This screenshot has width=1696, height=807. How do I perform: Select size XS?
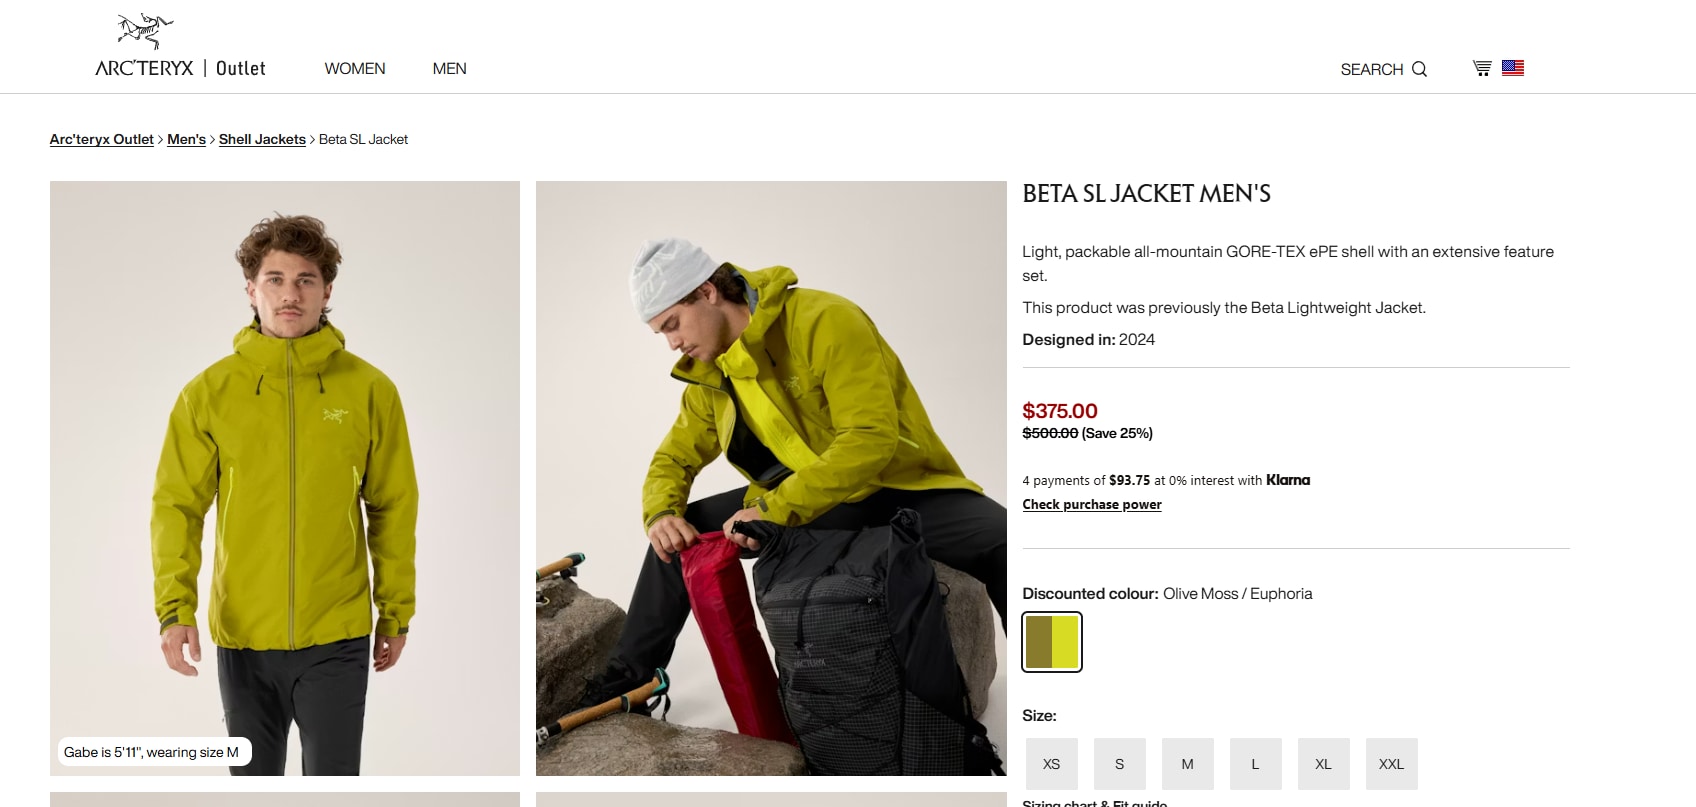(1051, 764)
